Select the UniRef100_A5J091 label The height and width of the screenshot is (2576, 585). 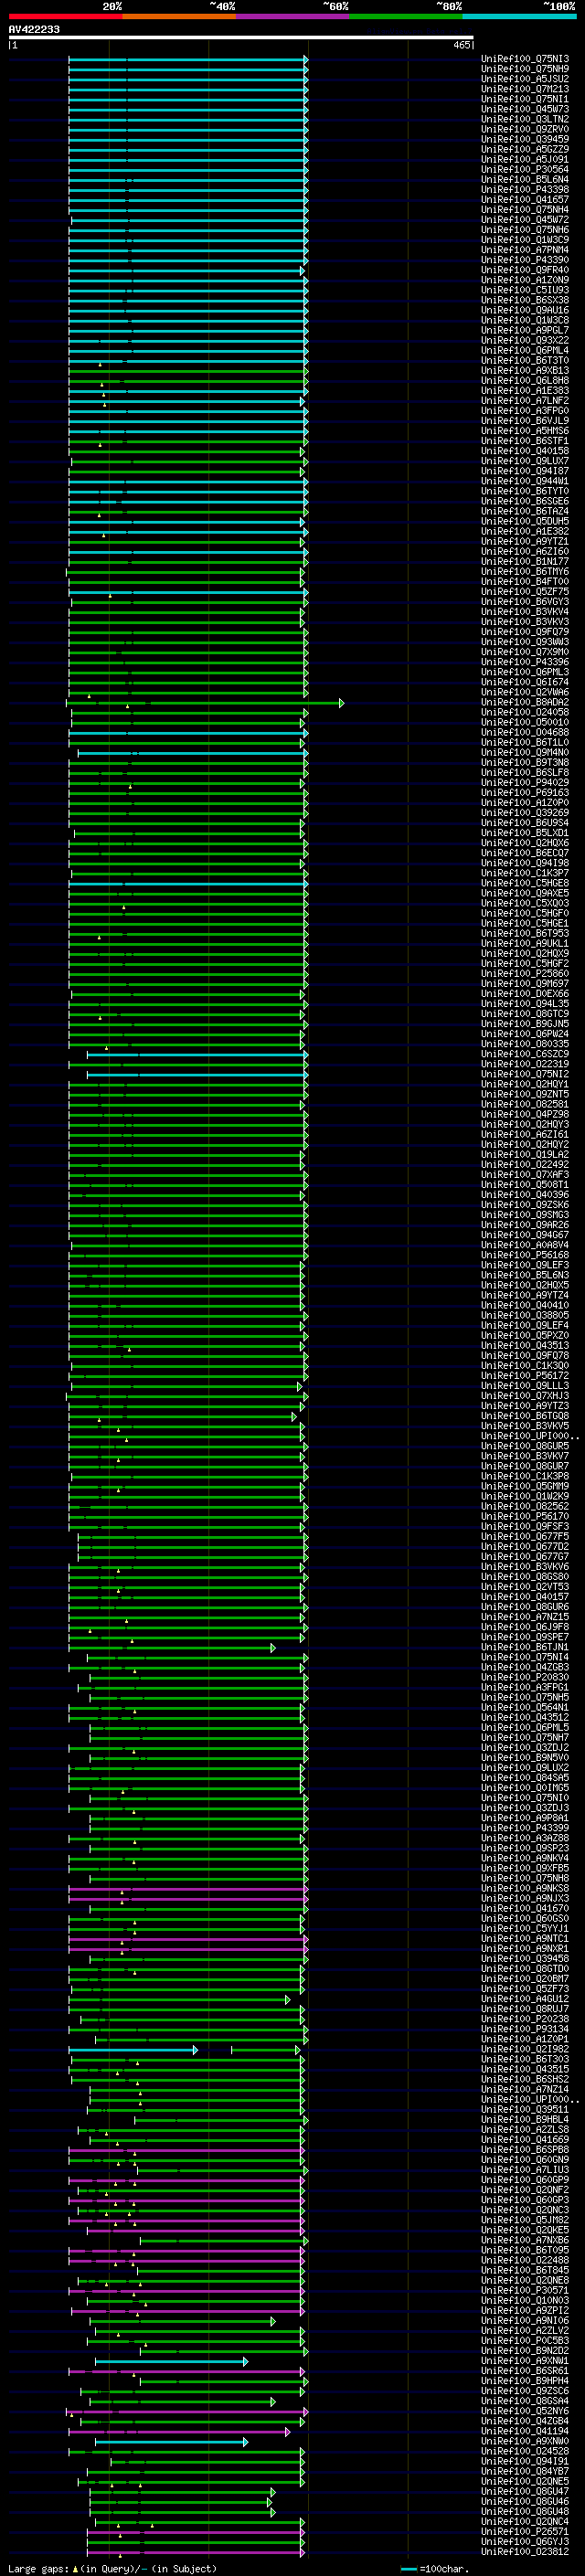(x=525, y=159)
